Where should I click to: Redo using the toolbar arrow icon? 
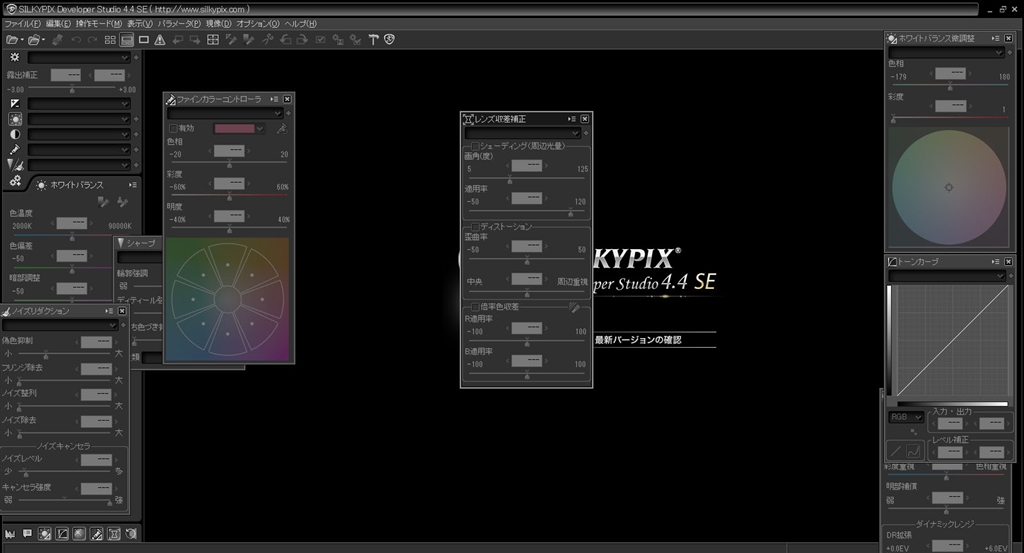point(92,40)
